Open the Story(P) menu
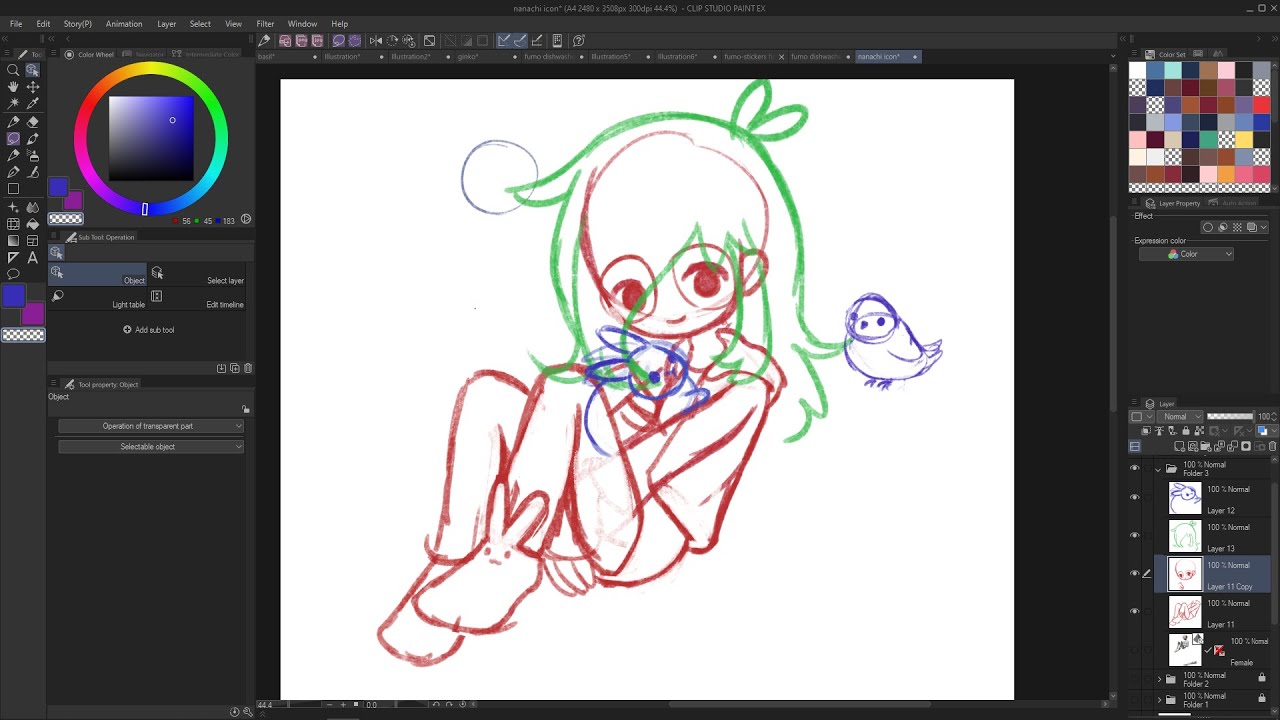Screen dimensions: 1280x720 (78, 24)
